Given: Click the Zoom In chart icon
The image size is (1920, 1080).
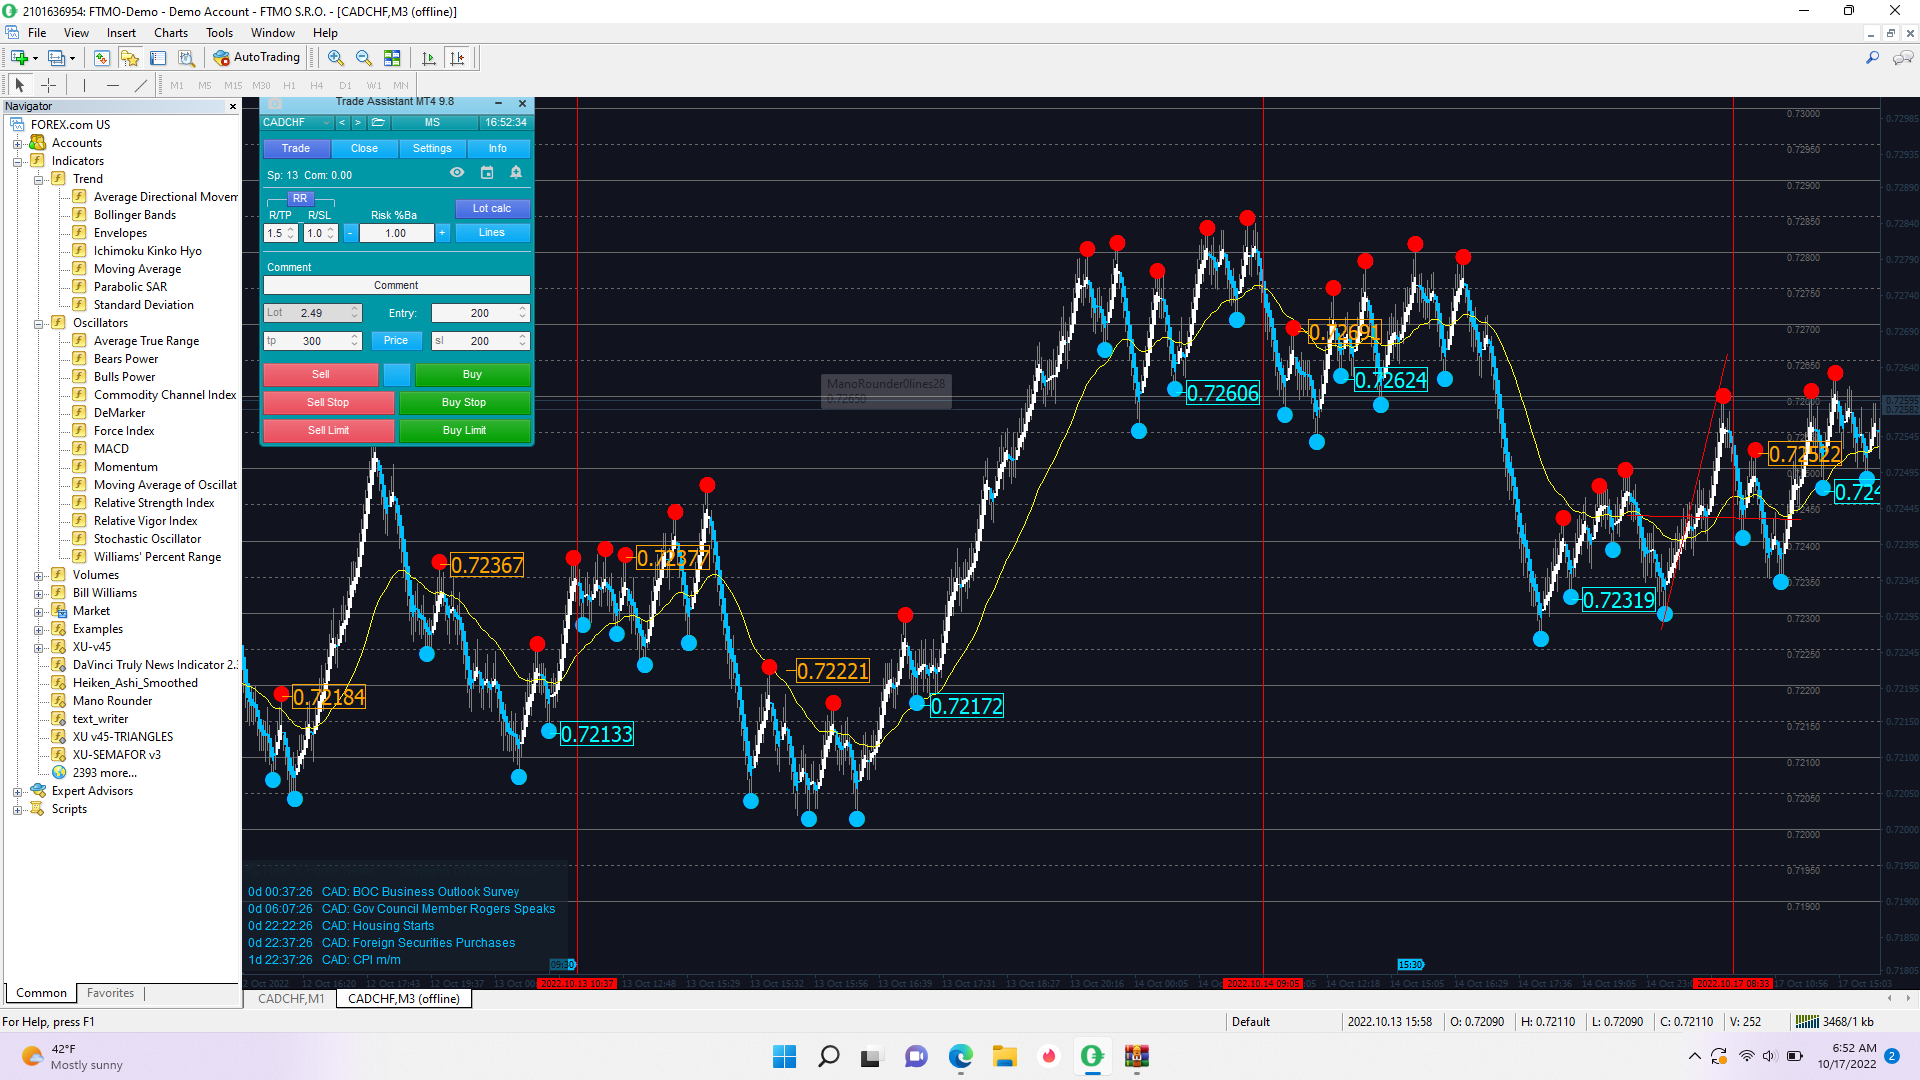Looking at the screenshot, I should tap(335, 58).
